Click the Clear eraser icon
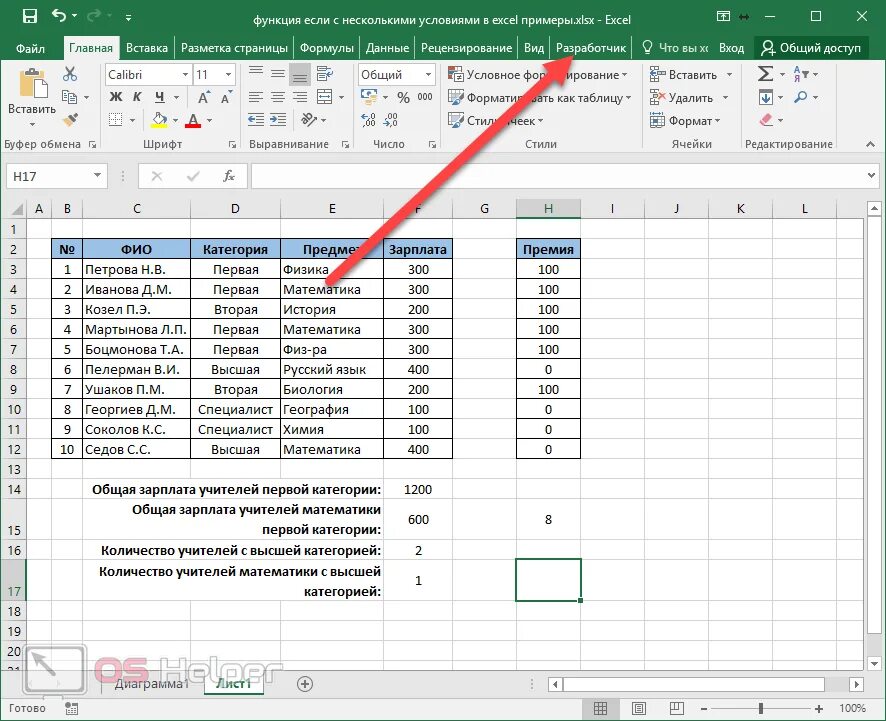 click(x=766, y=120)
